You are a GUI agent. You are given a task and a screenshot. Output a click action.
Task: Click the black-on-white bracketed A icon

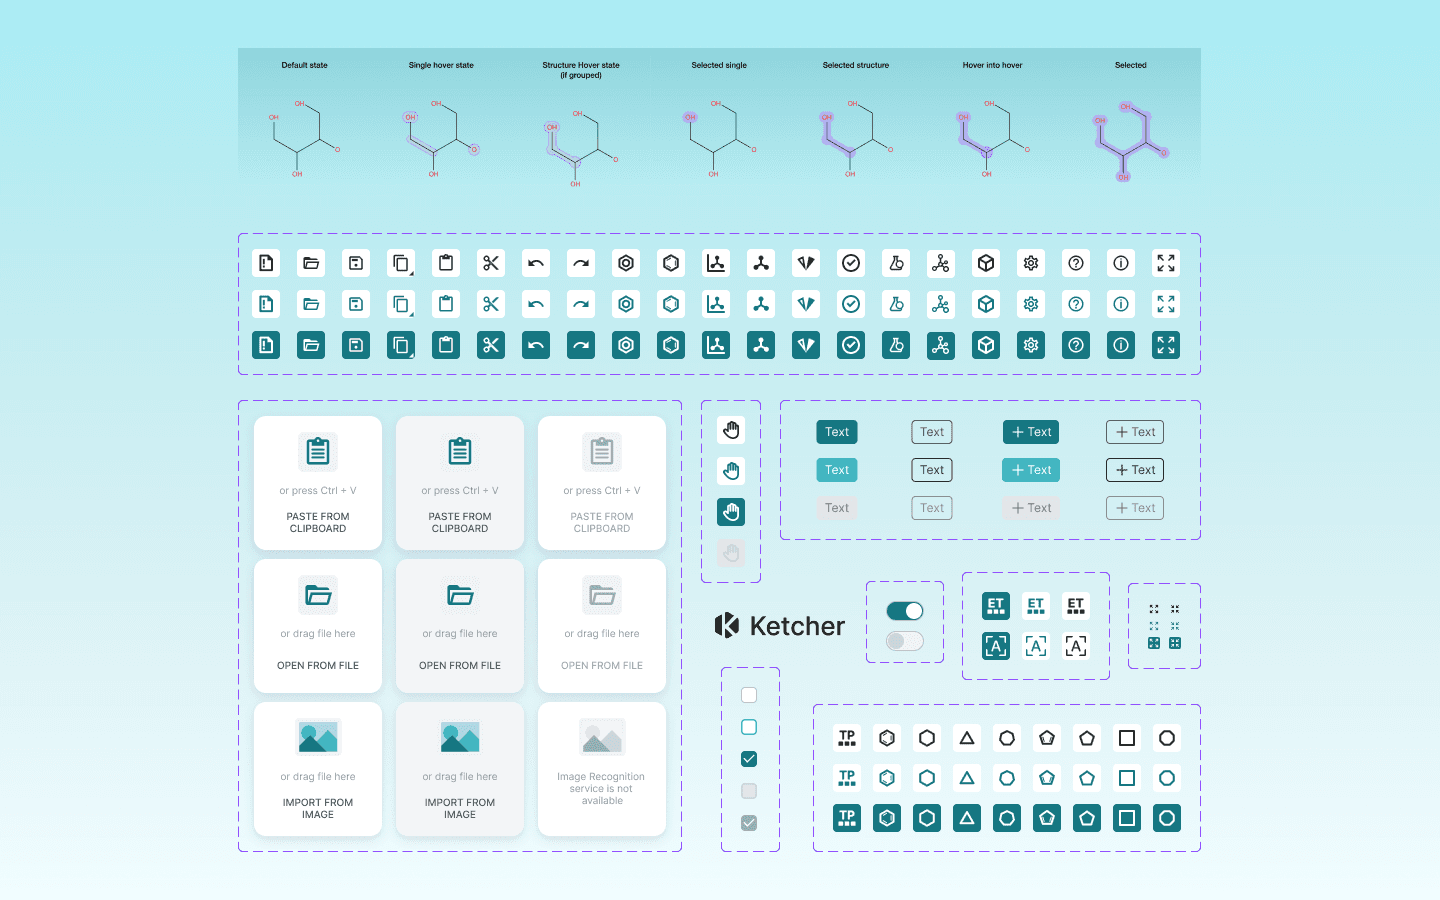(1076, 646)
